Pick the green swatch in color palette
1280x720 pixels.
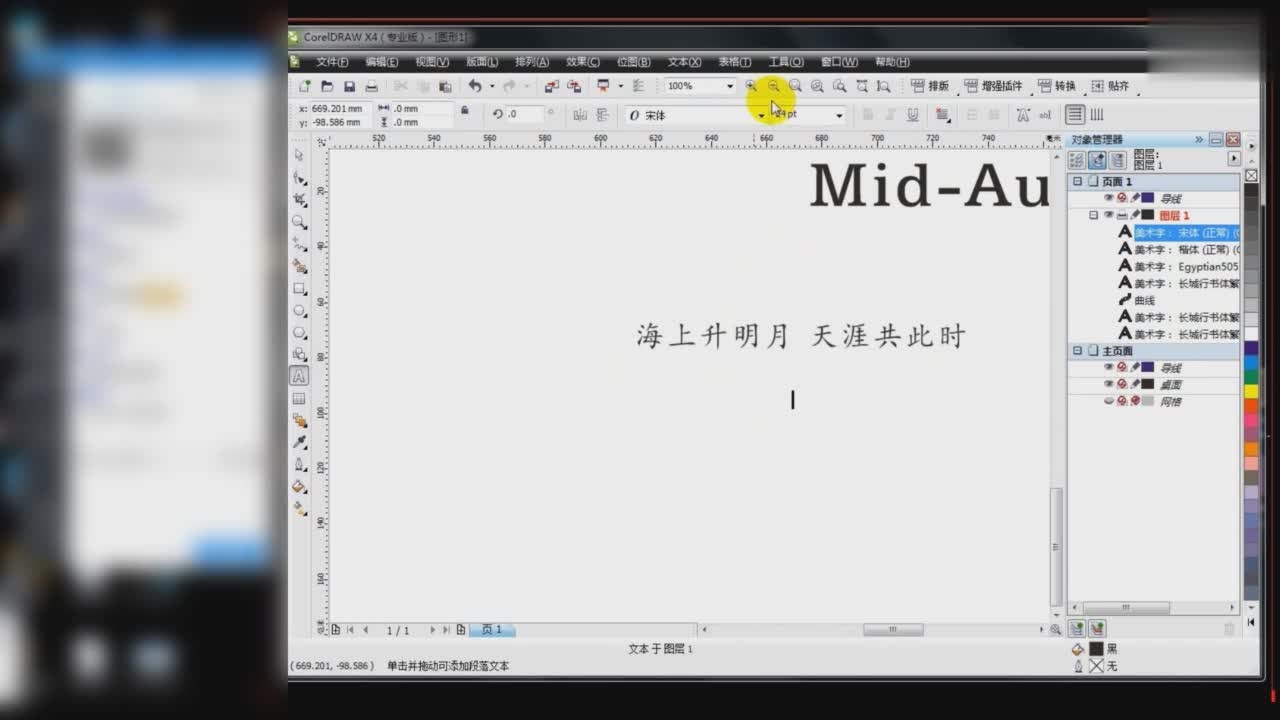coord(1251,376)
